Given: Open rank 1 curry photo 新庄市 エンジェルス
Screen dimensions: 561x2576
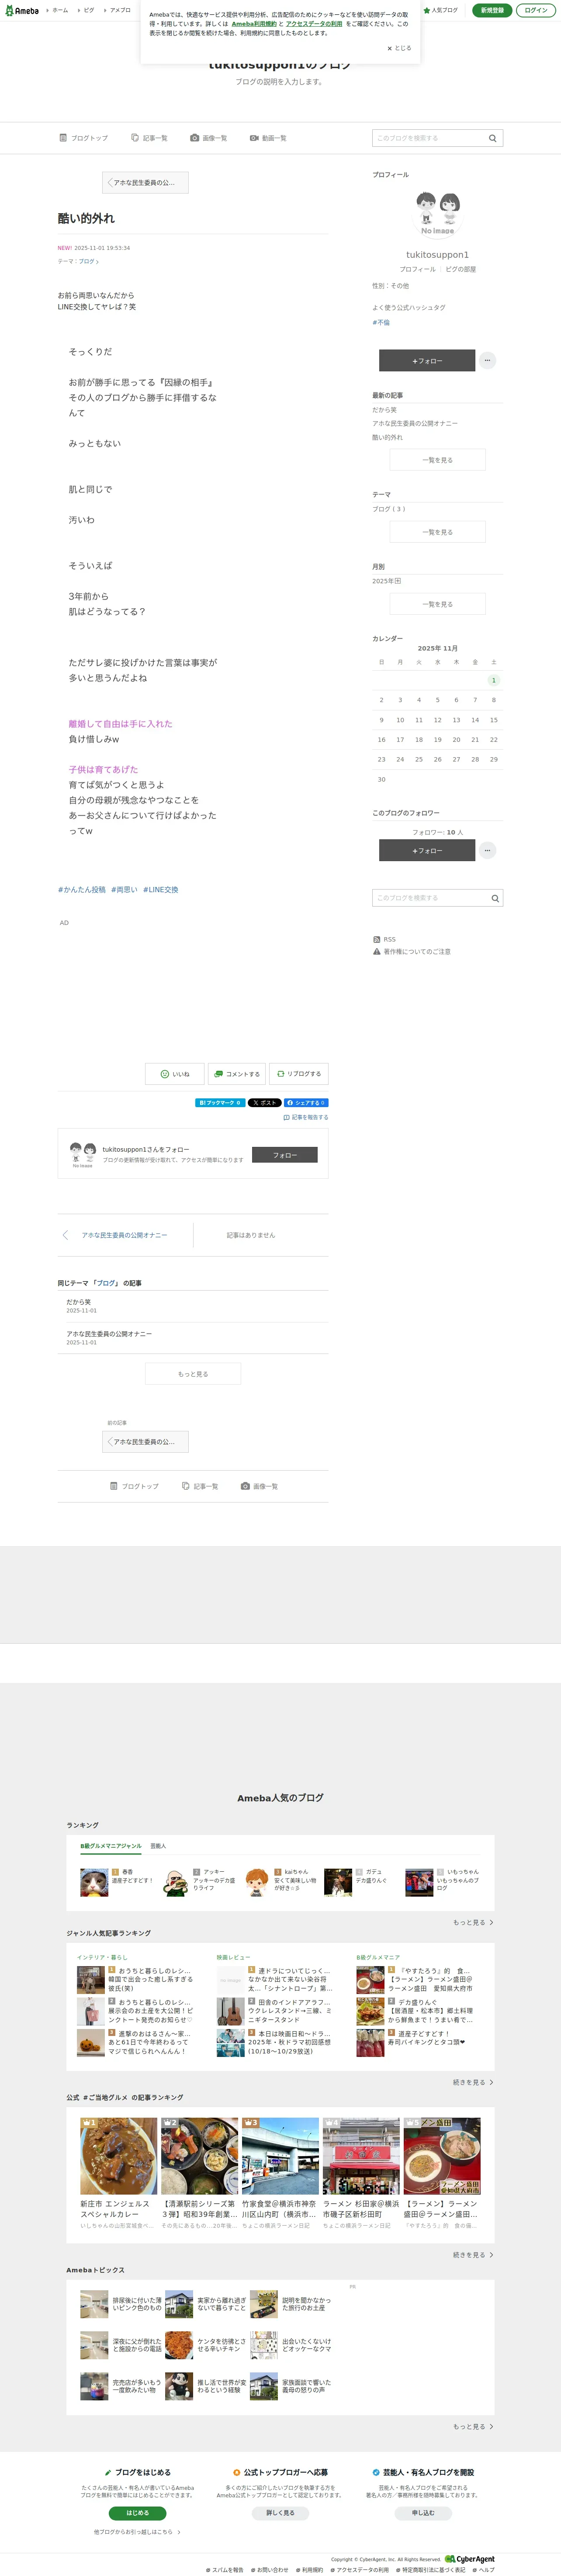Looking at the screenshot, I should pos(119,2156).
